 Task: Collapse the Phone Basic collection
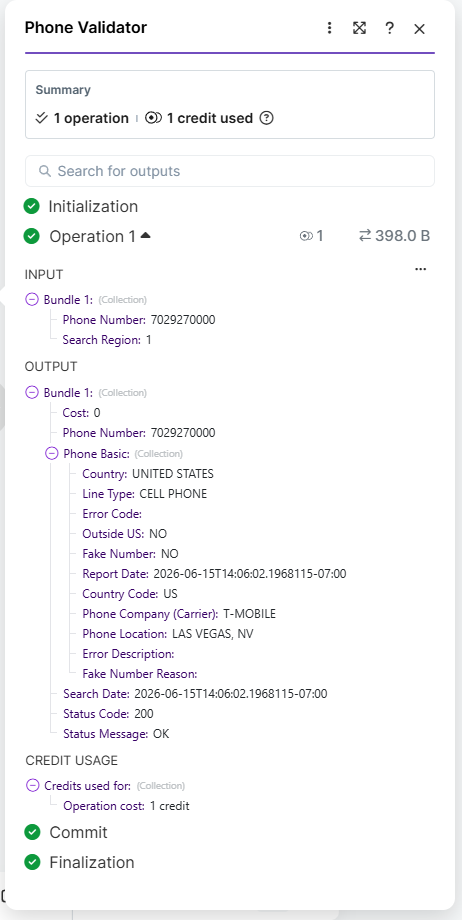pyautogui.click(x=52, y=453)
